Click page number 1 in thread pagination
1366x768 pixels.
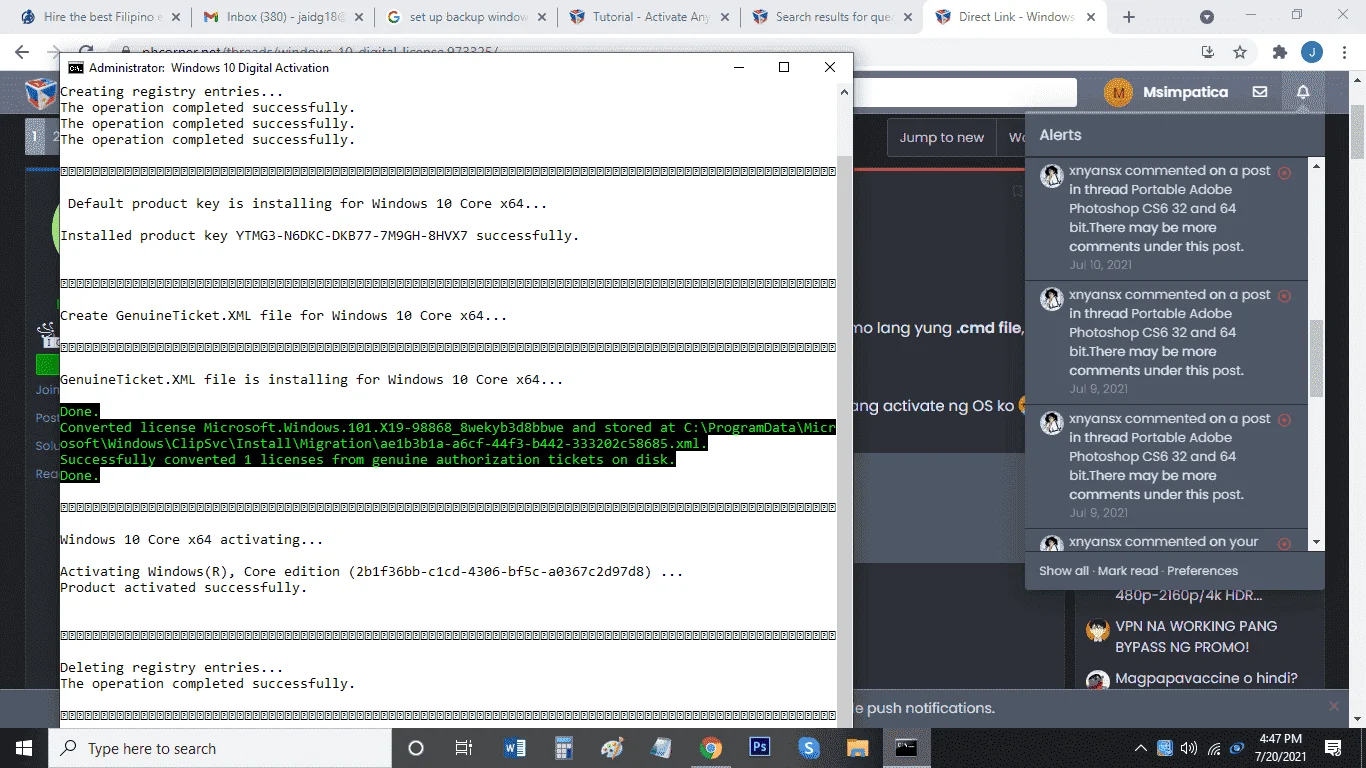coord(35,137)
